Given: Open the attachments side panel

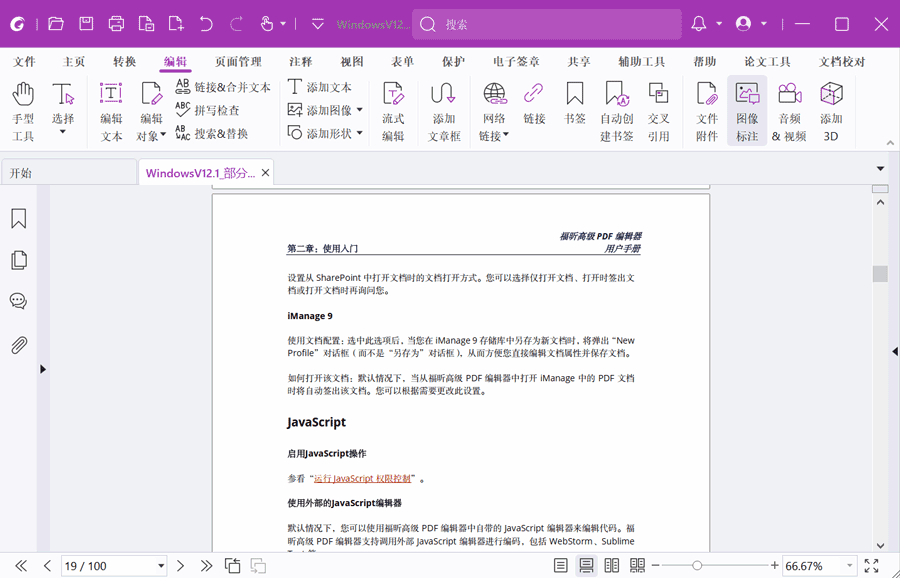Looking at the screenshot, I should coord(18,346).
